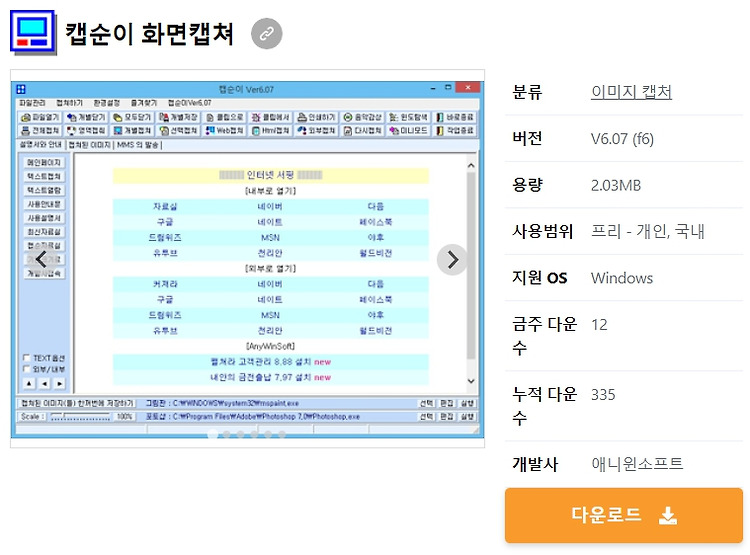Open 드림위즈 link under 내부로 열기
The width and height of the screenshot is (750, 555).
tap(165, 237)
